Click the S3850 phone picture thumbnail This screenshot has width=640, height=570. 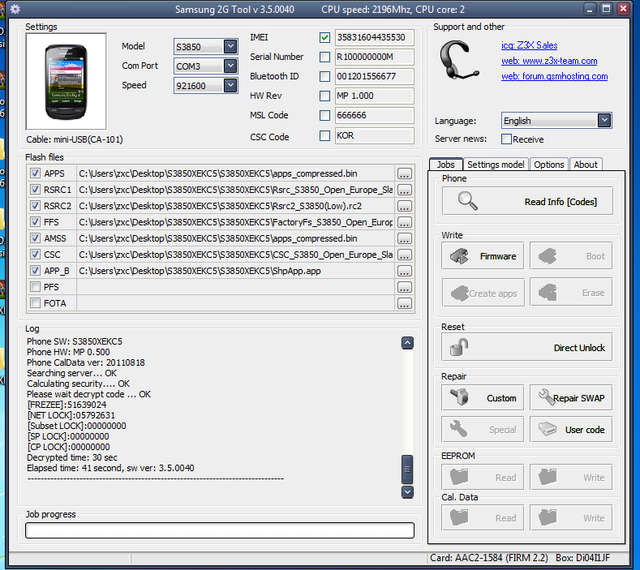[66, 82]
